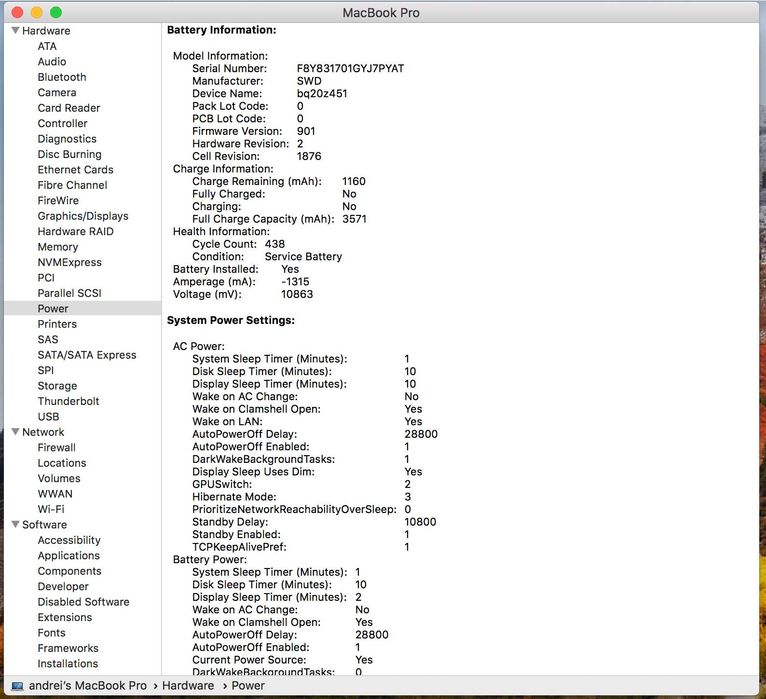Select Controller in the sidebar
The height and width of the screenshot is (699, 766).
tap(63, 124)
